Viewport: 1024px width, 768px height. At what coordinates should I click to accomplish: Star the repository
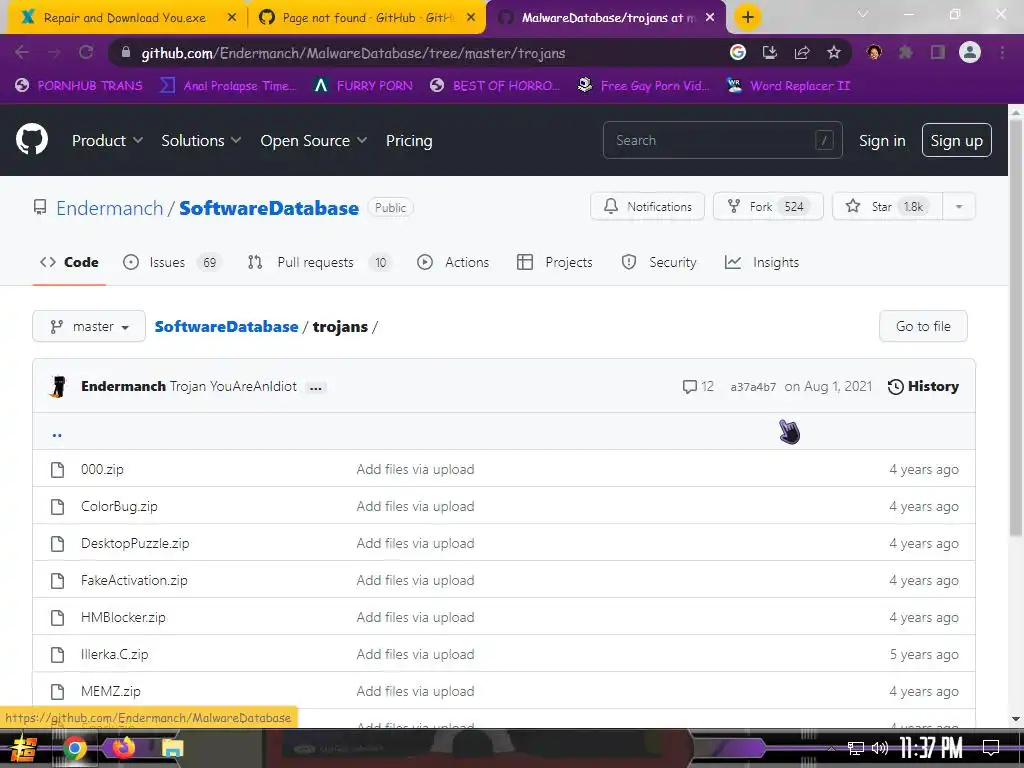pyautogui.click(x=887, y=207)
